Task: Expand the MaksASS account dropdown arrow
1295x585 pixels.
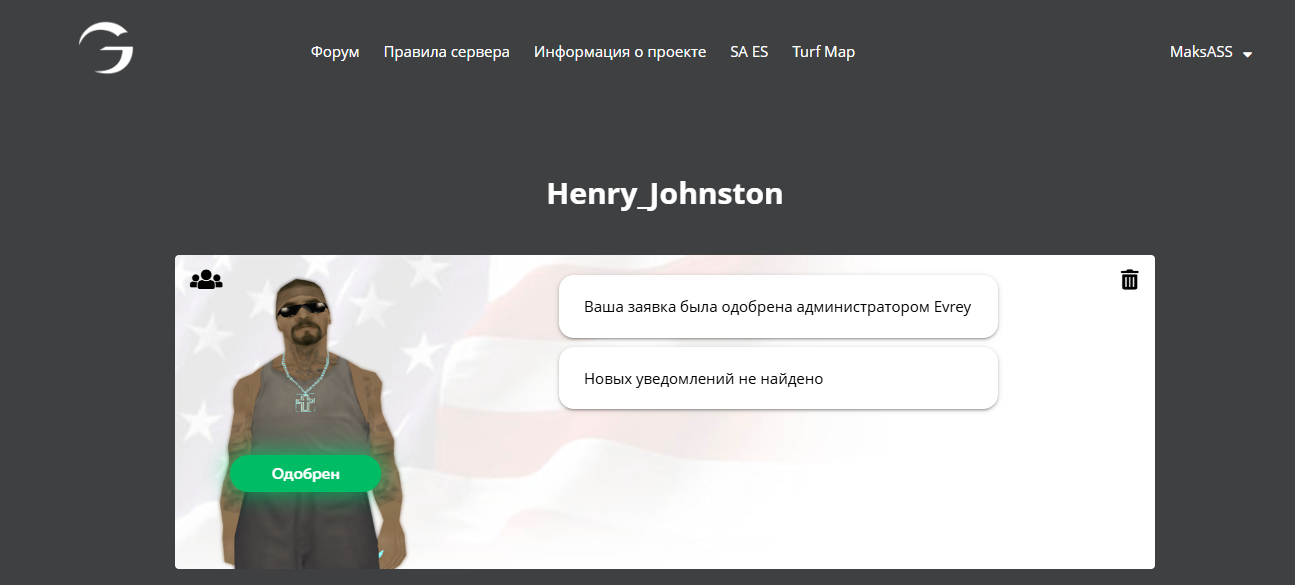Action: click(1247, 54)
